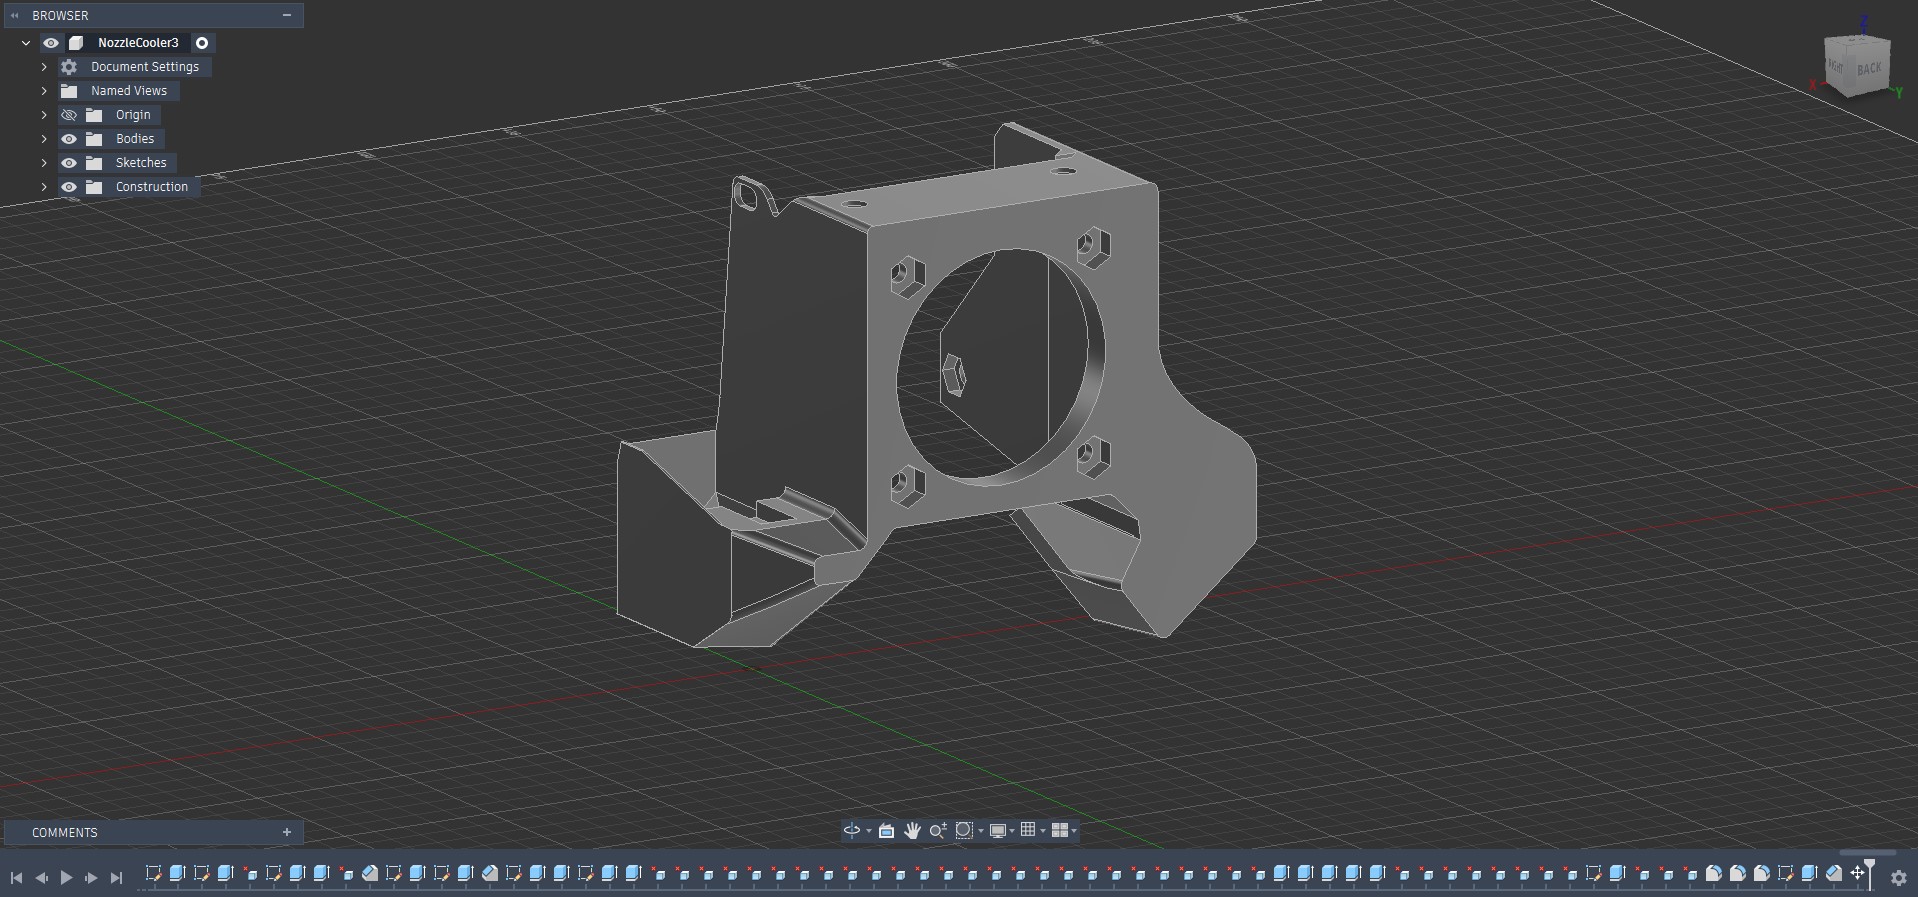
Task: Click the Sketches folder icon
Action: 94,163
